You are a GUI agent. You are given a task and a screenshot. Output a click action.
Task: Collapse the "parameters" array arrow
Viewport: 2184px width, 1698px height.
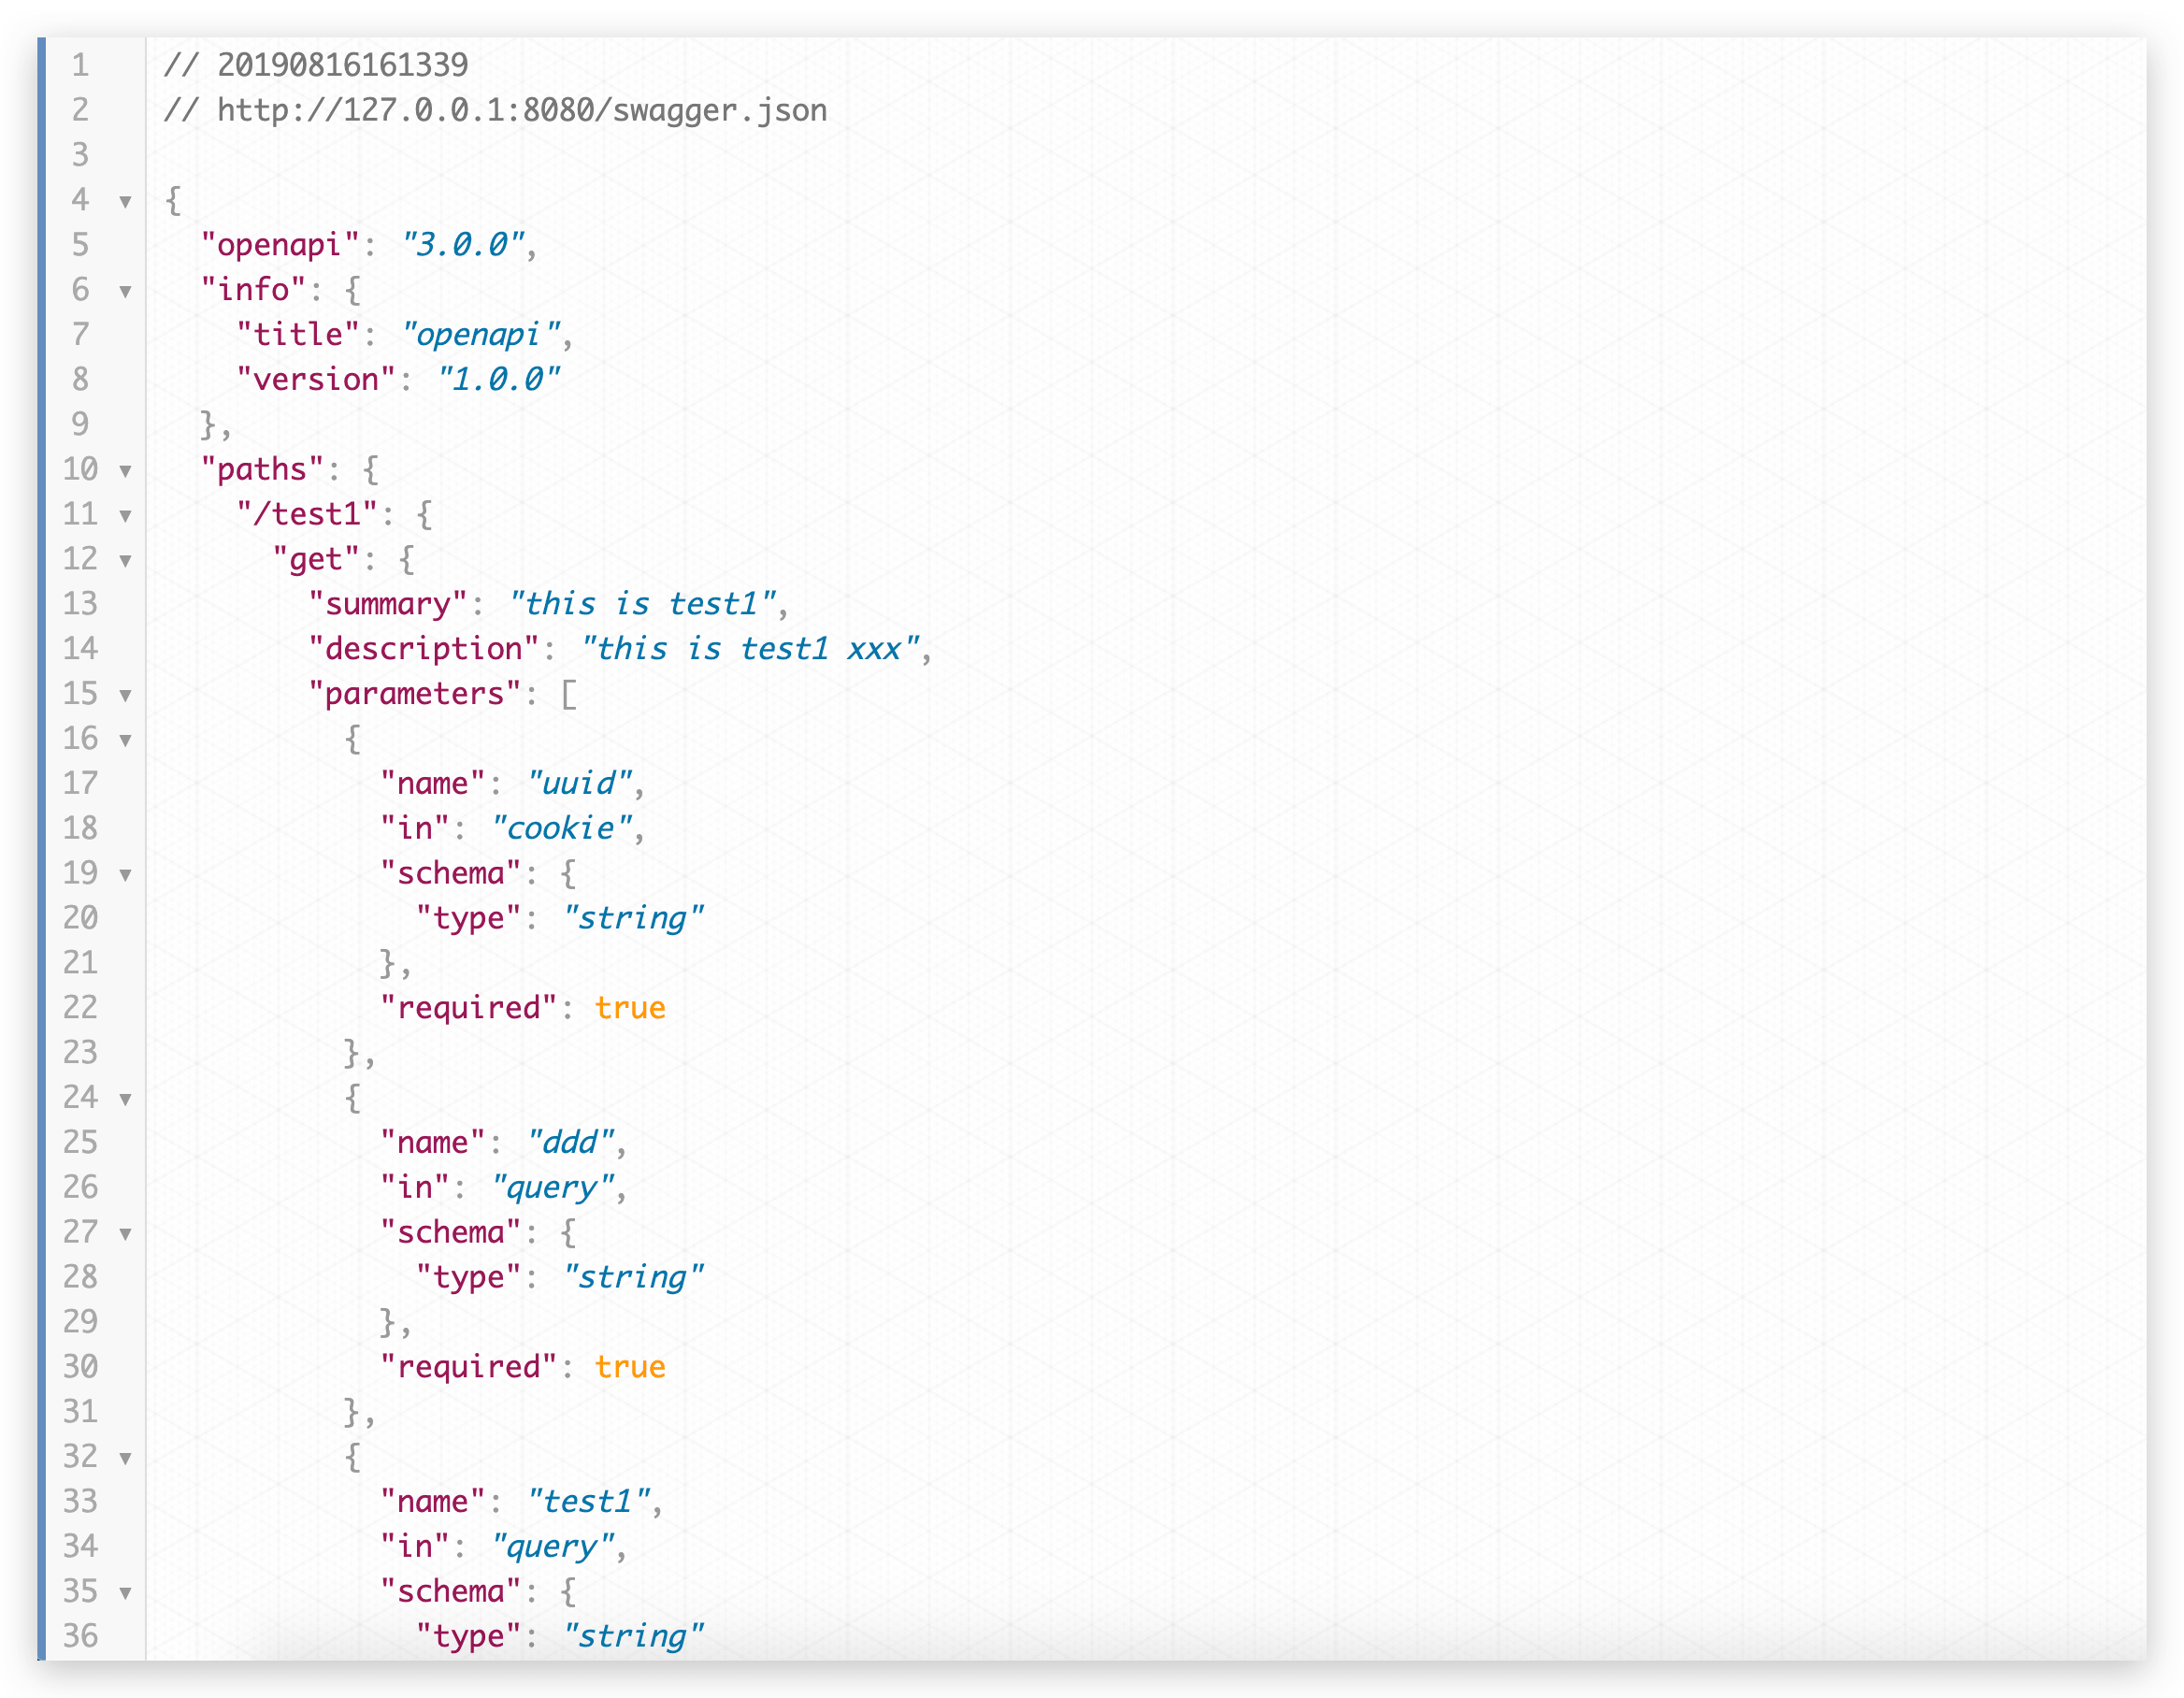click(x=125, y=695)
